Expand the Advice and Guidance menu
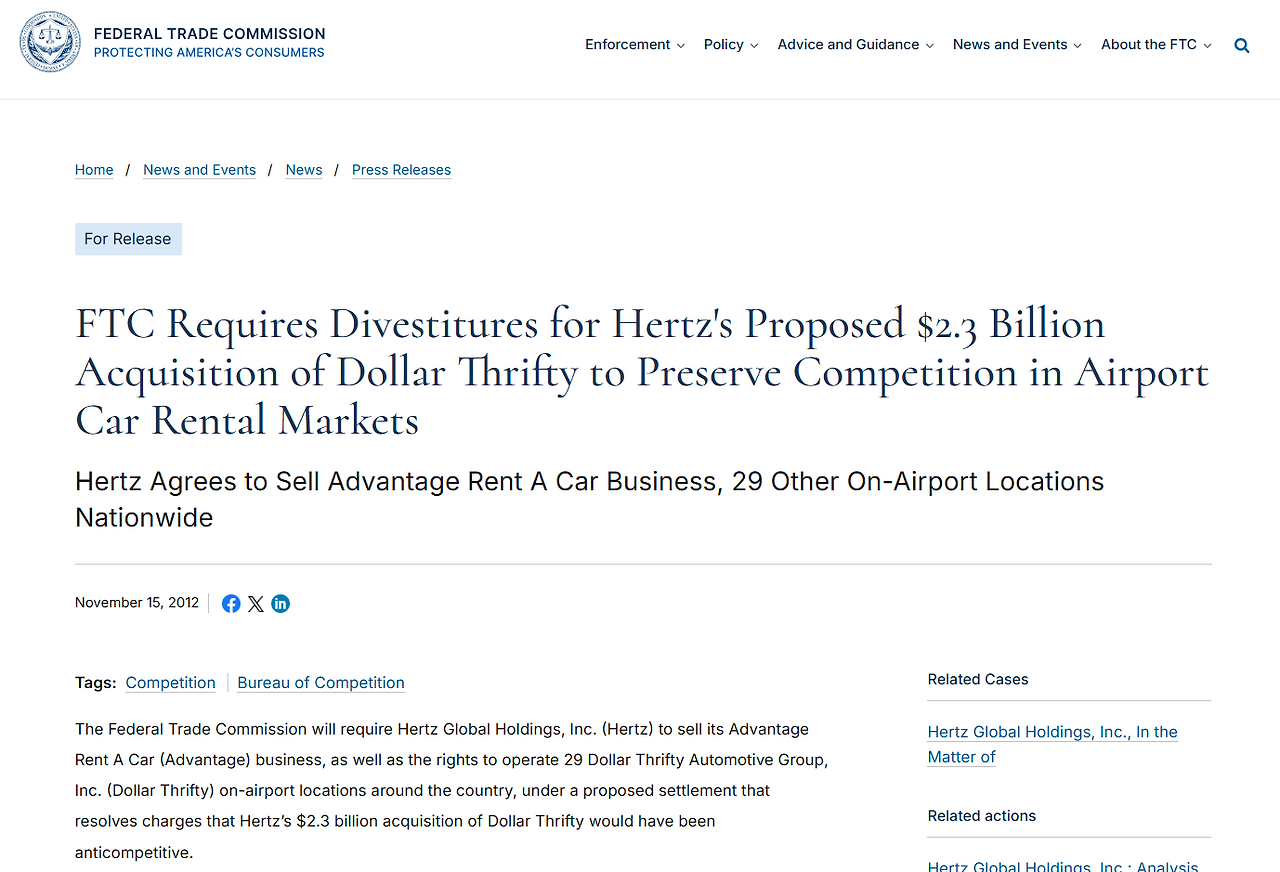 (x=856, y=45)
